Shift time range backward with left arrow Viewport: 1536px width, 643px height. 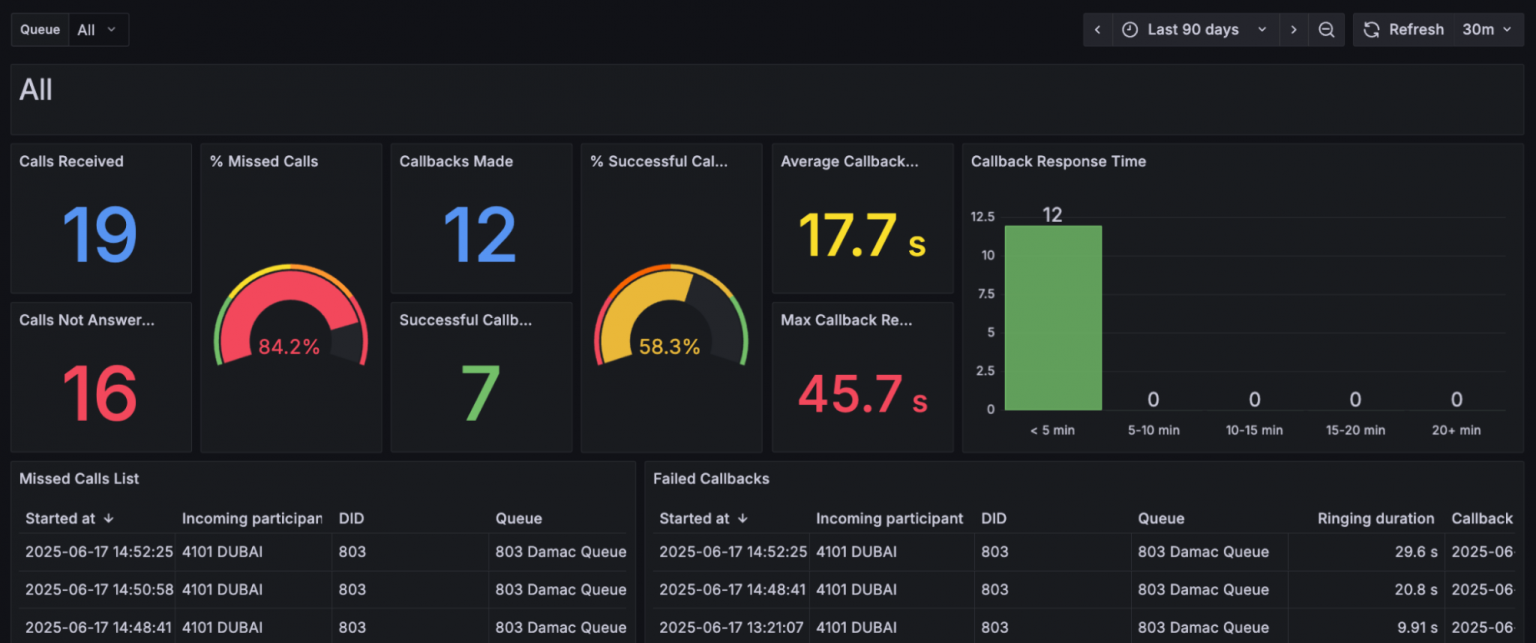pyautogui.click(x=1097, y=30)
